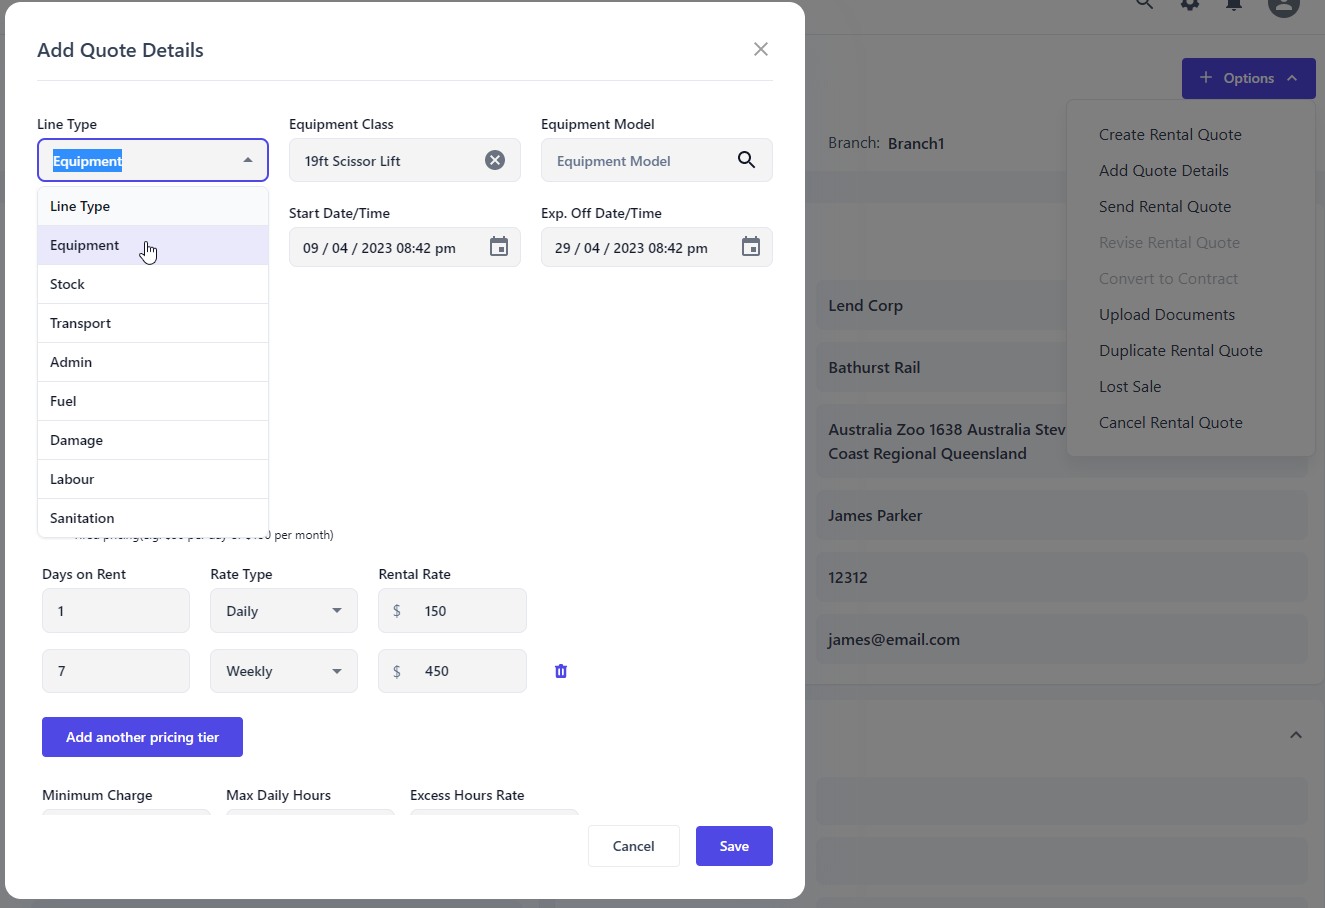Pick Labour from the Line Type options

tap(72, 479)
